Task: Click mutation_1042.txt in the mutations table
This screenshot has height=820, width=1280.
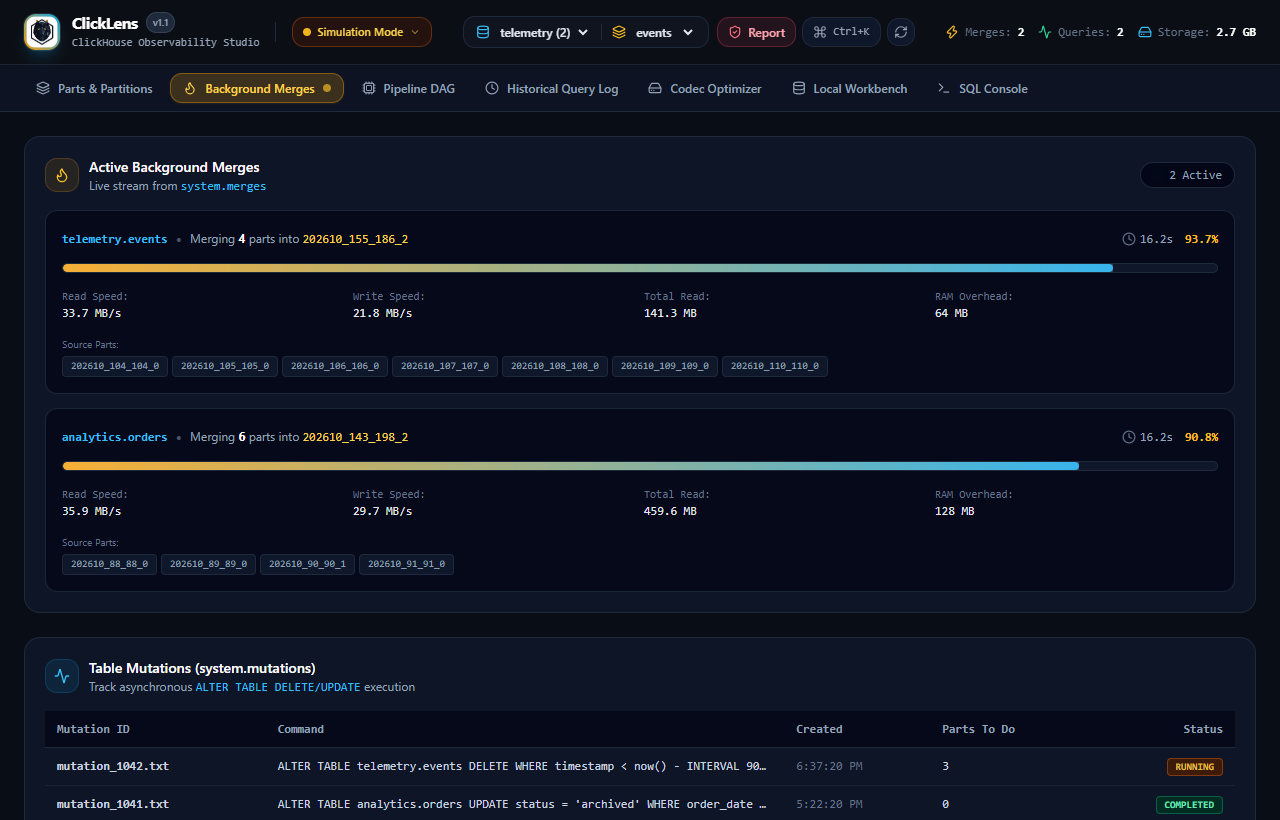Action: pyautogui.click(x=113, y=766)
